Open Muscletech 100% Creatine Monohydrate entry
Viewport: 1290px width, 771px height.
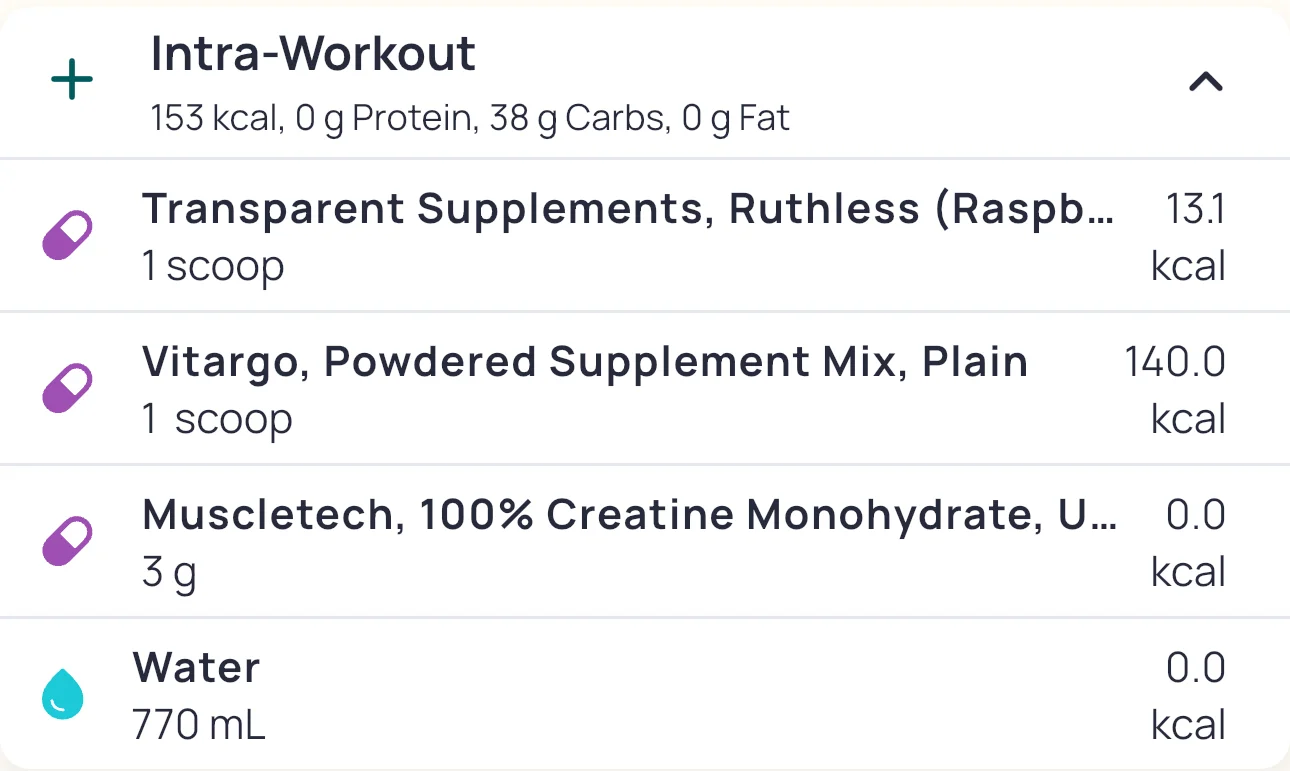click(629, 515)
